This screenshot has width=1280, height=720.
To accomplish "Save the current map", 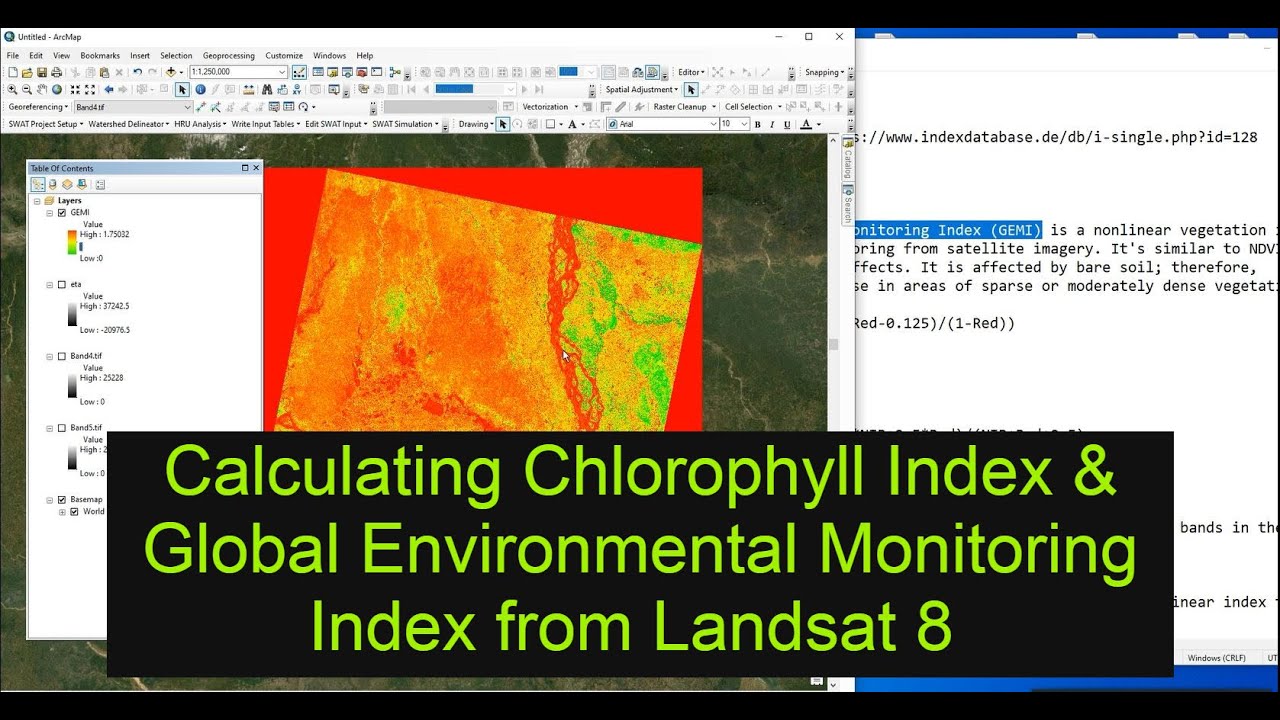I will click(x=42, y=72).
